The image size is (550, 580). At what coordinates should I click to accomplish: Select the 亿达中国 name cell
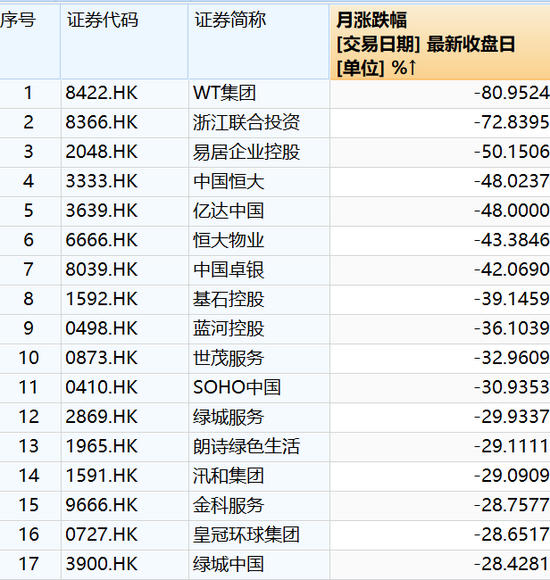[259, 211]
